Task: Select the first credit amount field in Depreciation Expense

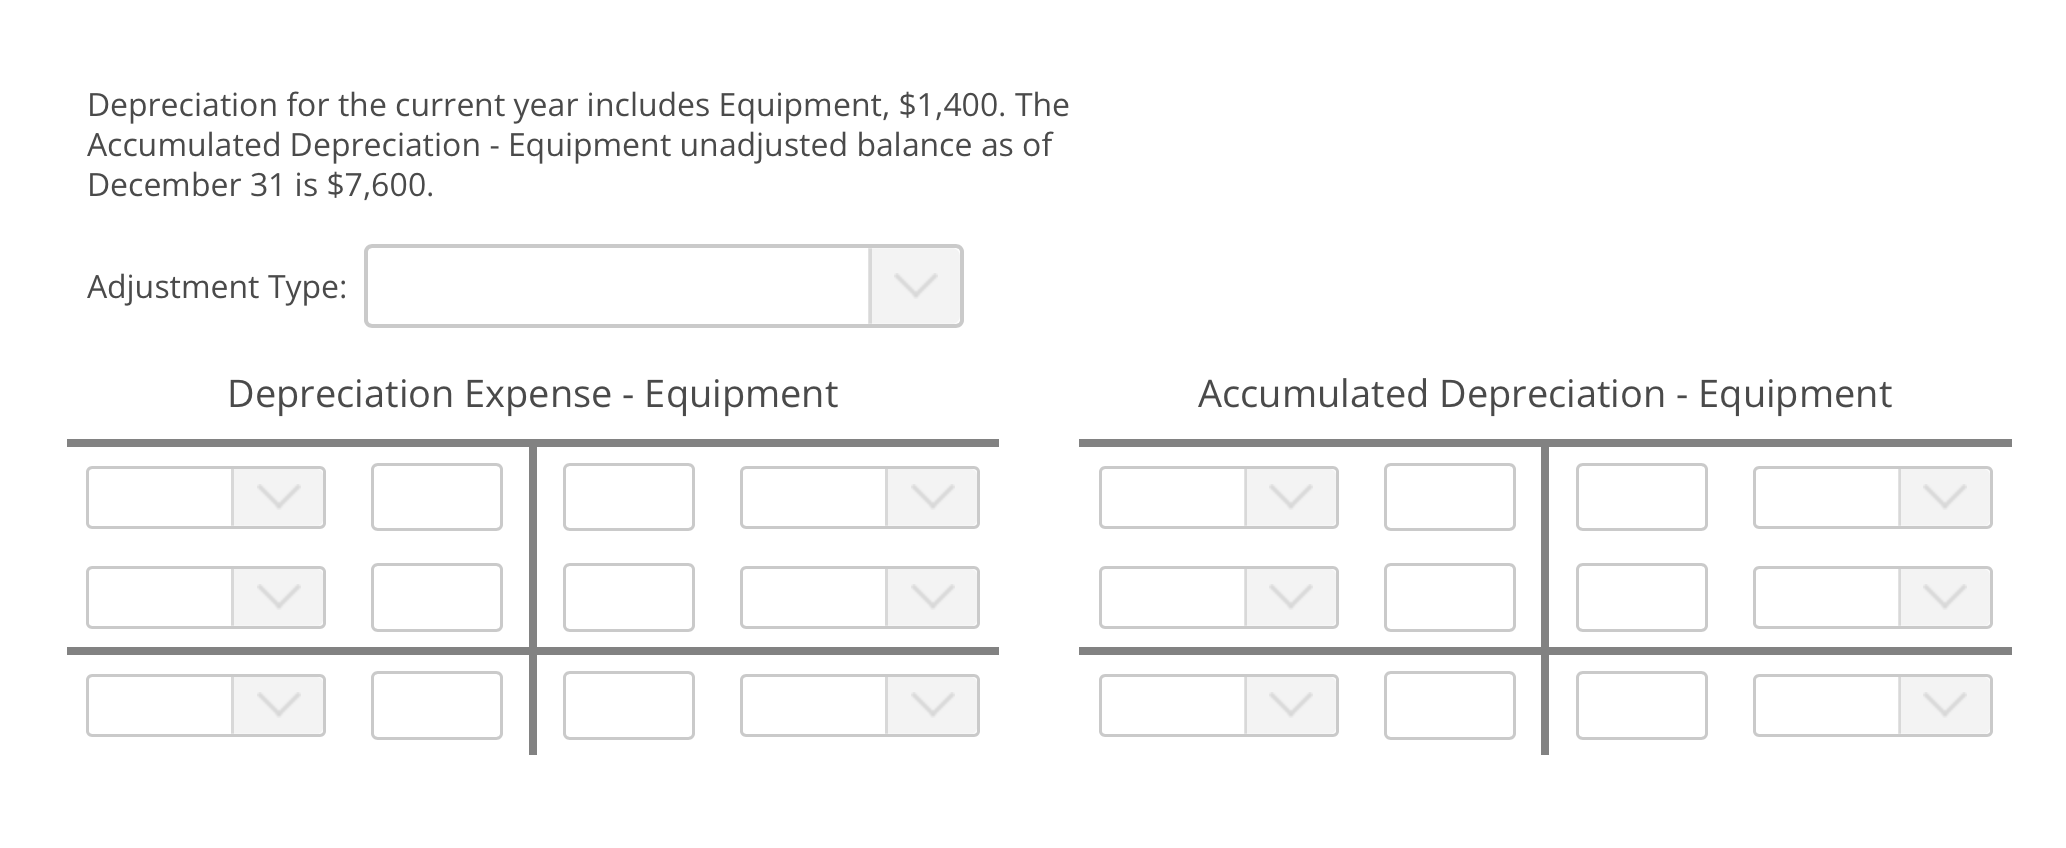Action: pos(628,497)
